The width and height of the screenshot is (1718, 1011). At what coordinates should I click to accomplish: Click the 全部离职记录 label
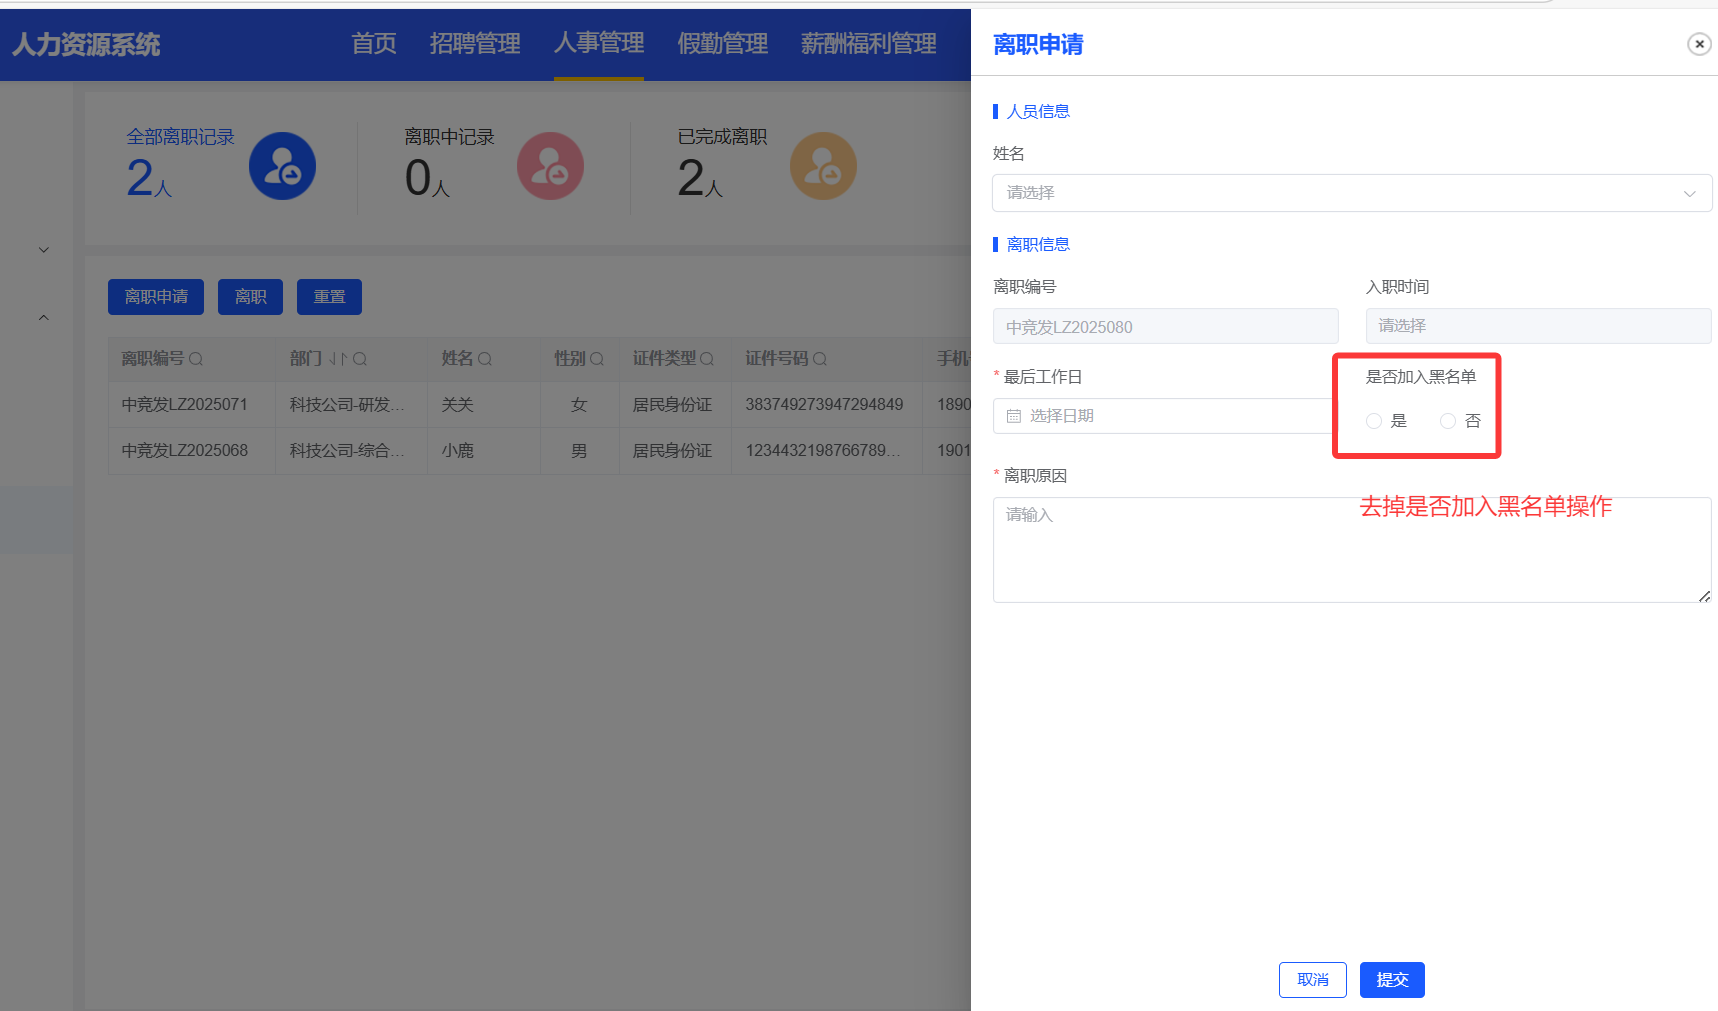coord(180,137)
